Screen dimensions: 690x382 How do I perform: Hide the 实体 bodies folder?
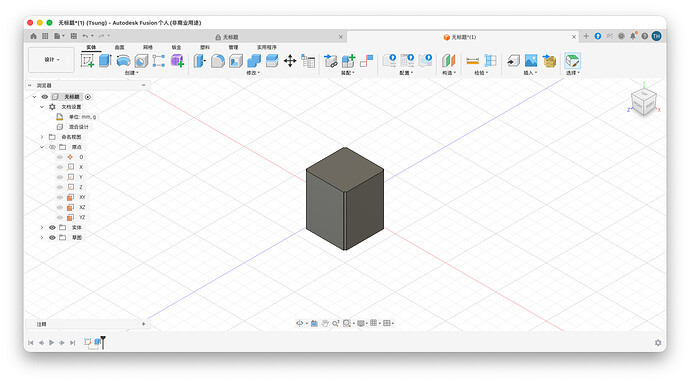point(52,228)
